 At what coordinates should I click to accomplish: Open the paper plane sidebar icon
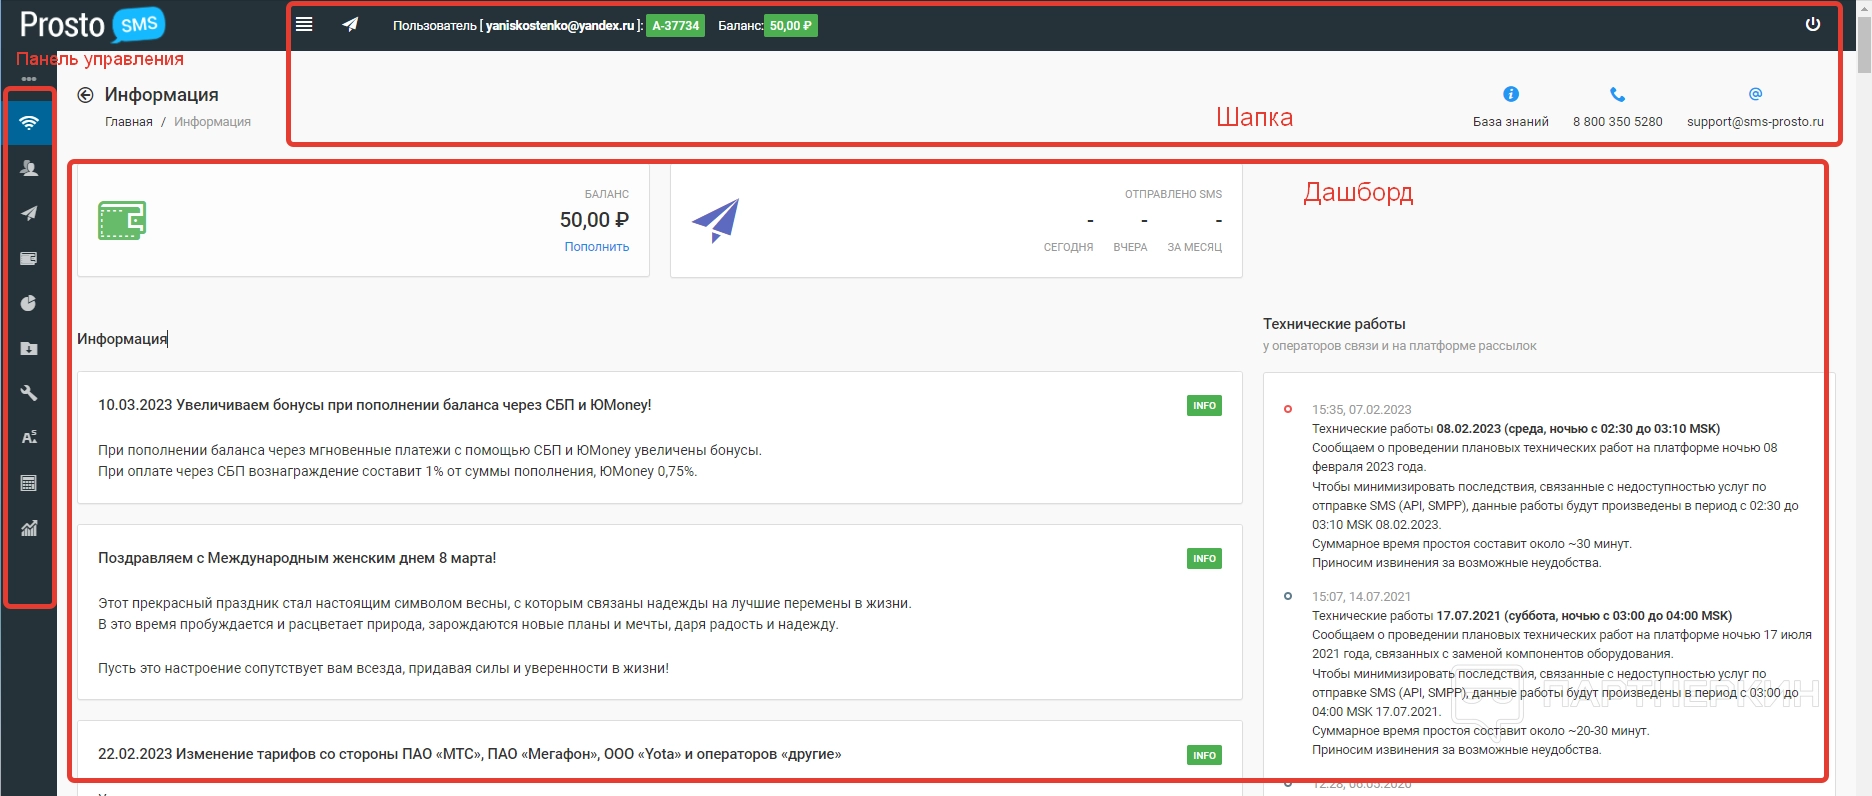[x=29, y=213]
